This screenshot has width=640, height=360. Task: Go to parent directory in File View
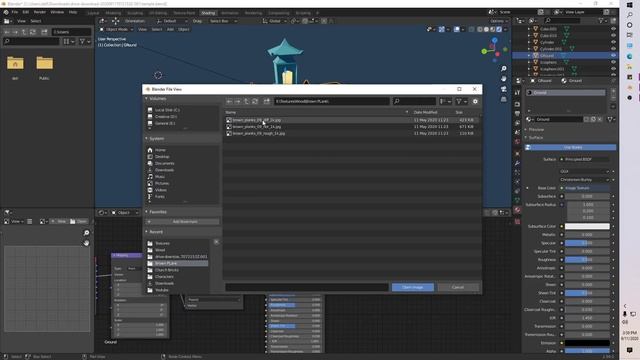[x=246, y=101]
